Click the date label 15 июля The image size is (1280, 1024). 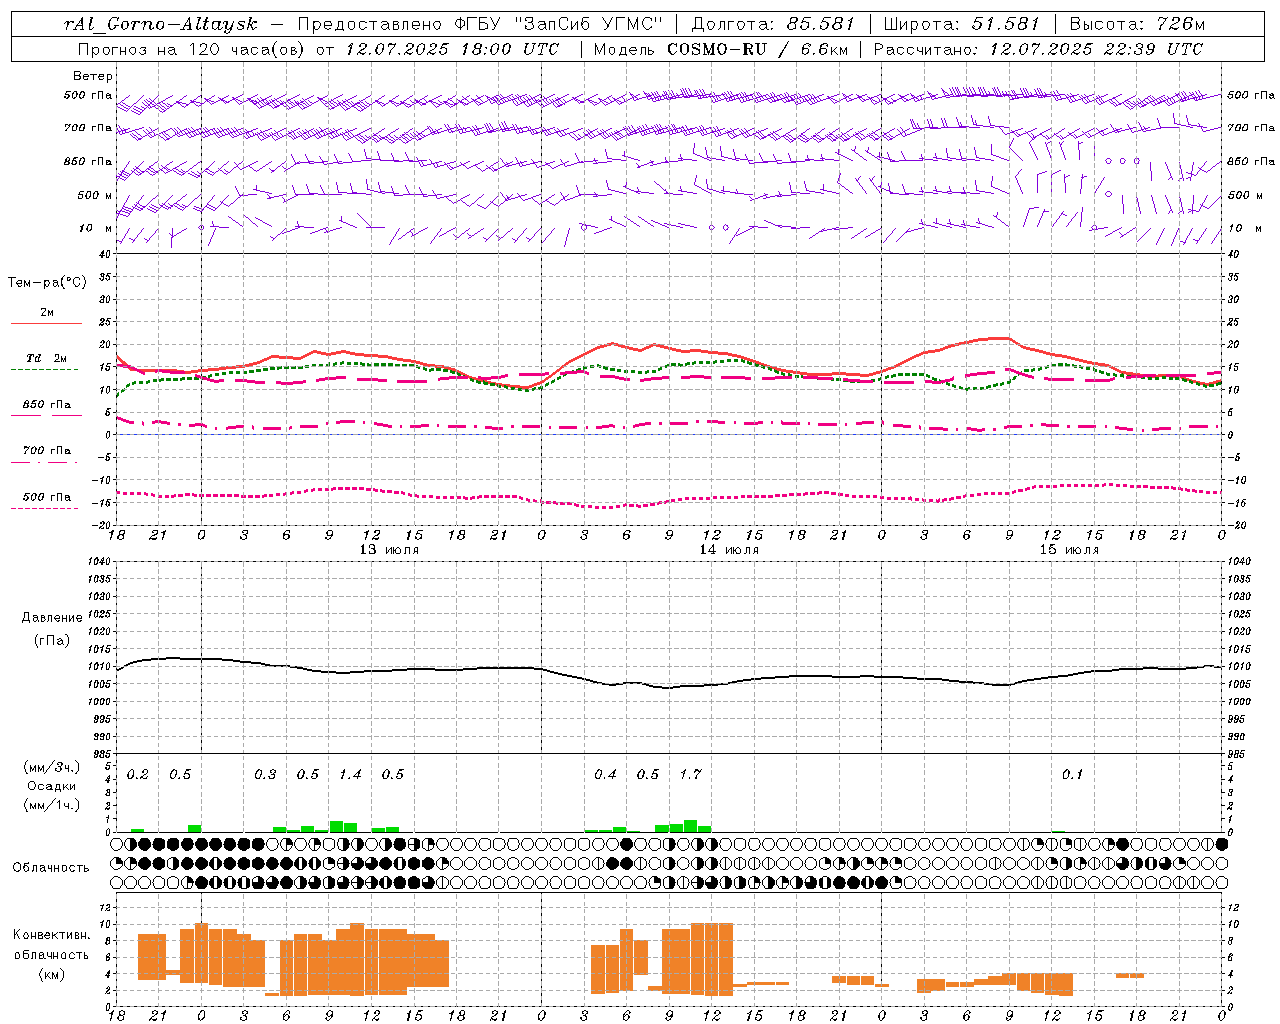coord(1069,549)
